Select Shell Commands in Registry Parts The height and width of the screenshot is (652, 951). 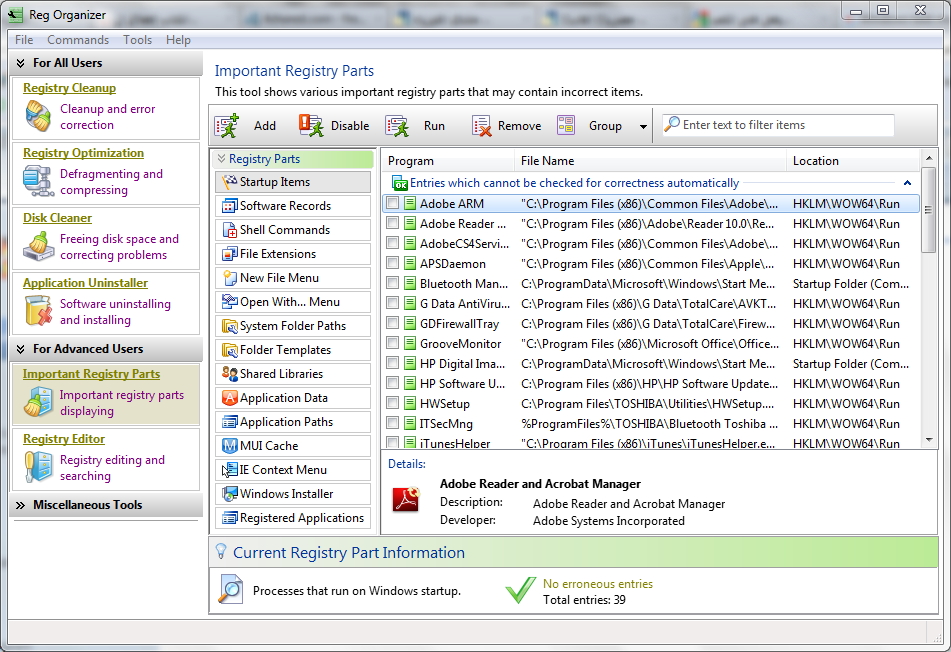(284, 230)
